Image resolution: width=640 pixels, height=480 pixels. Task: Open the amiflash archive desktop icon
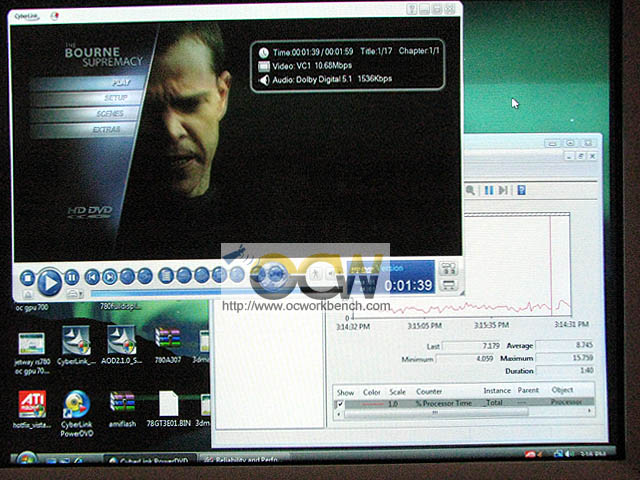tap(122, 409)
